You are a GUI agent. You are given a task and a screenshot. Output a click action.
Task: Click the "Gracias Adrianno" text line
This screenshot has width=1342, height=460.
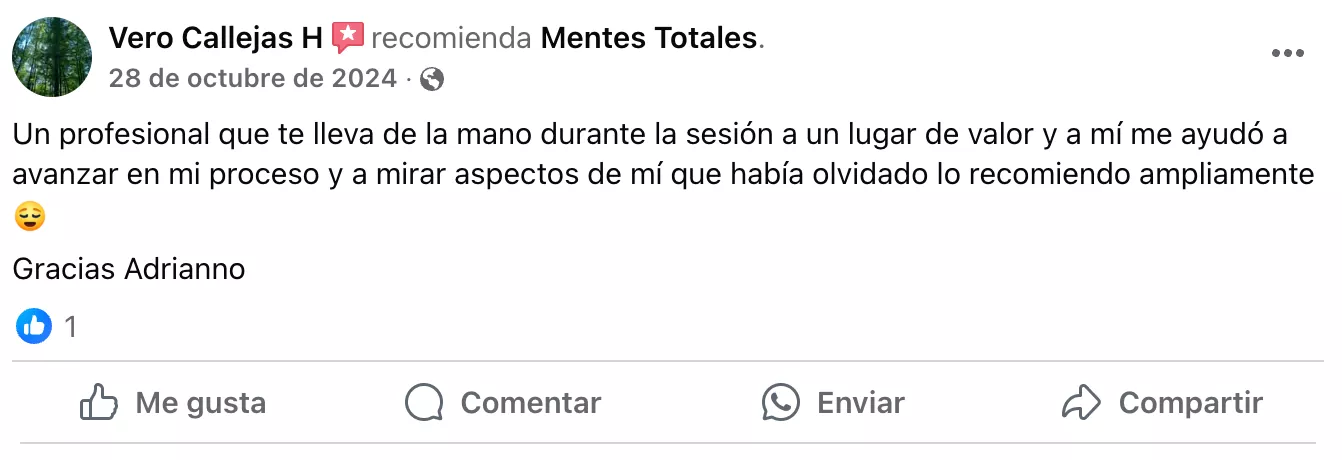[x=129, y=269]
